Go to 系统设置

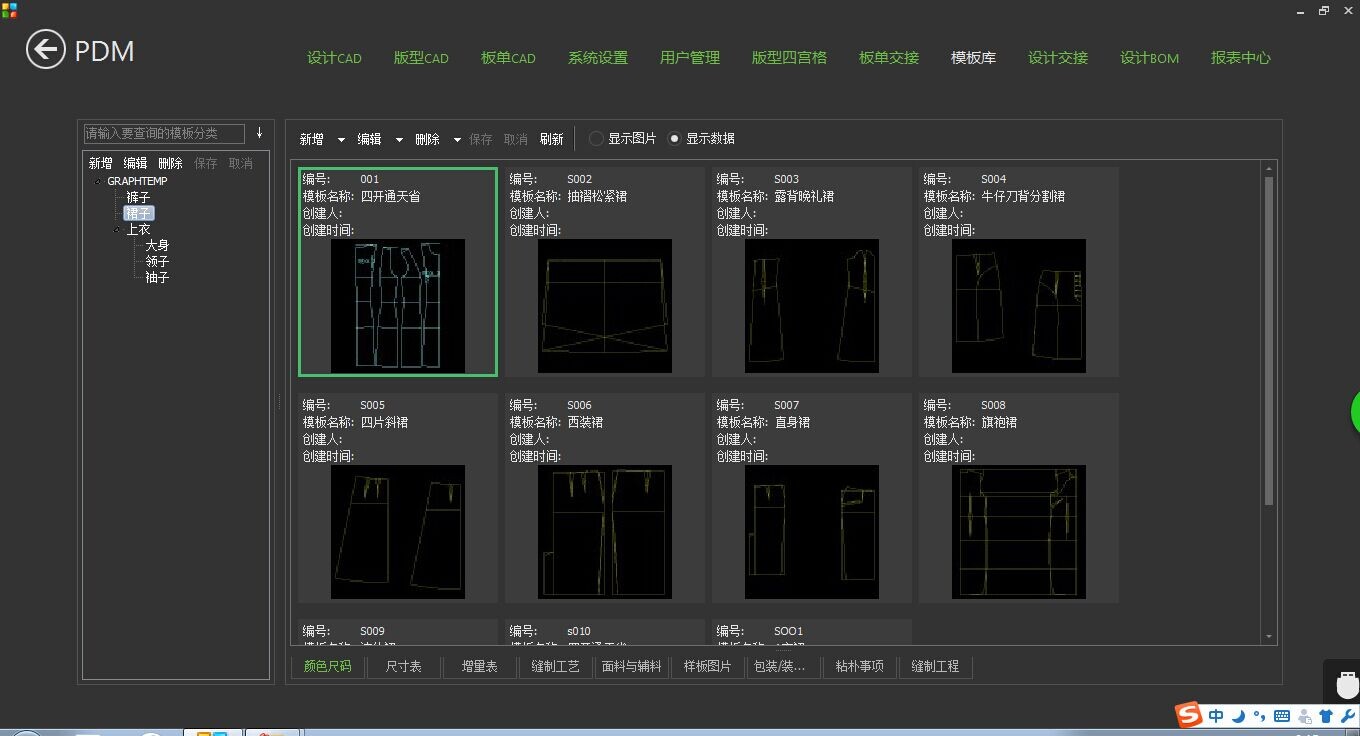598,58
